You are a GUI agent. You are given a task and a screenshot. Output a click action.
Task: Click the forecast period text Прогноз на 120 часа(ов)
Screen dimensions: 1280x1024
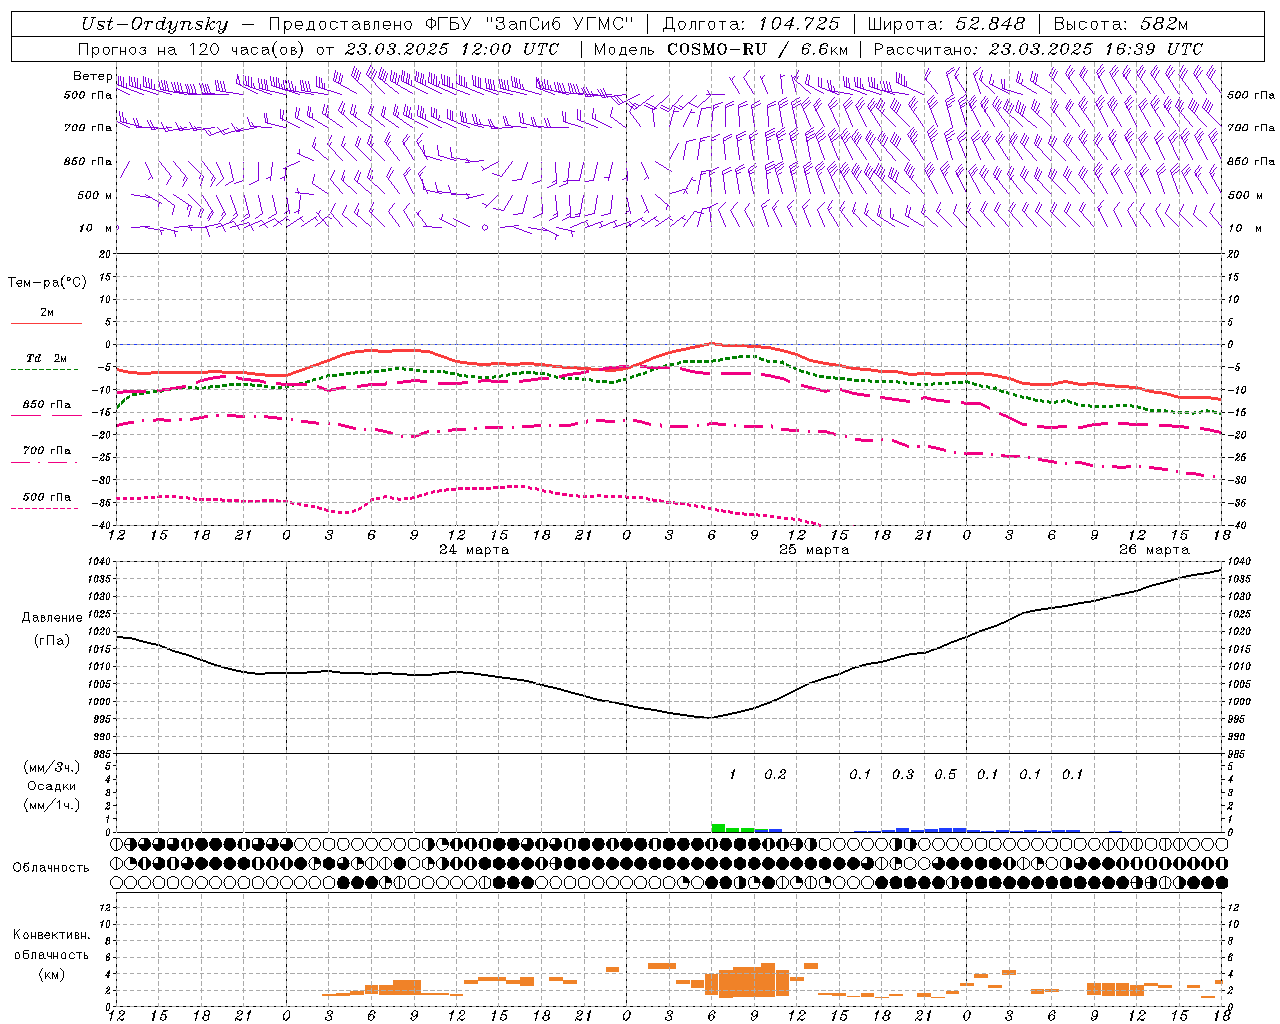pyautogui.click(x=191, y=49)
